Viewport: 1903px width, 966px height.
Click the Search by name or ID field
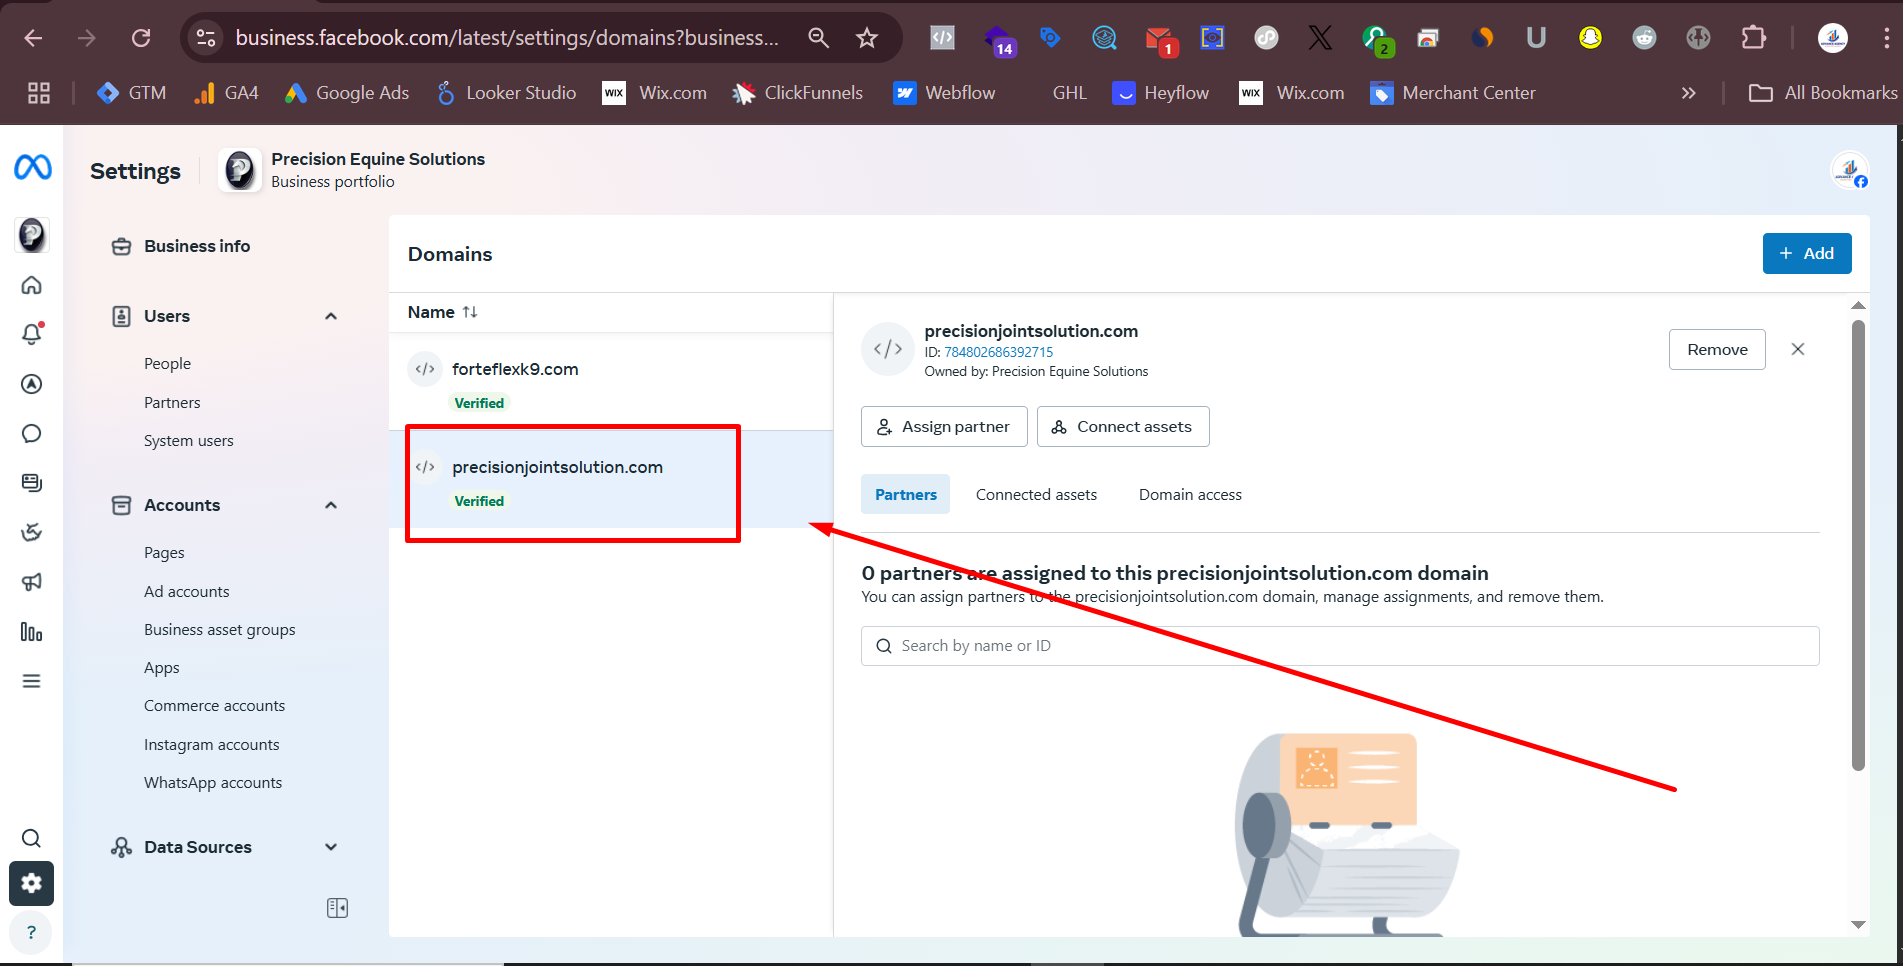(x=1340, y=646)
